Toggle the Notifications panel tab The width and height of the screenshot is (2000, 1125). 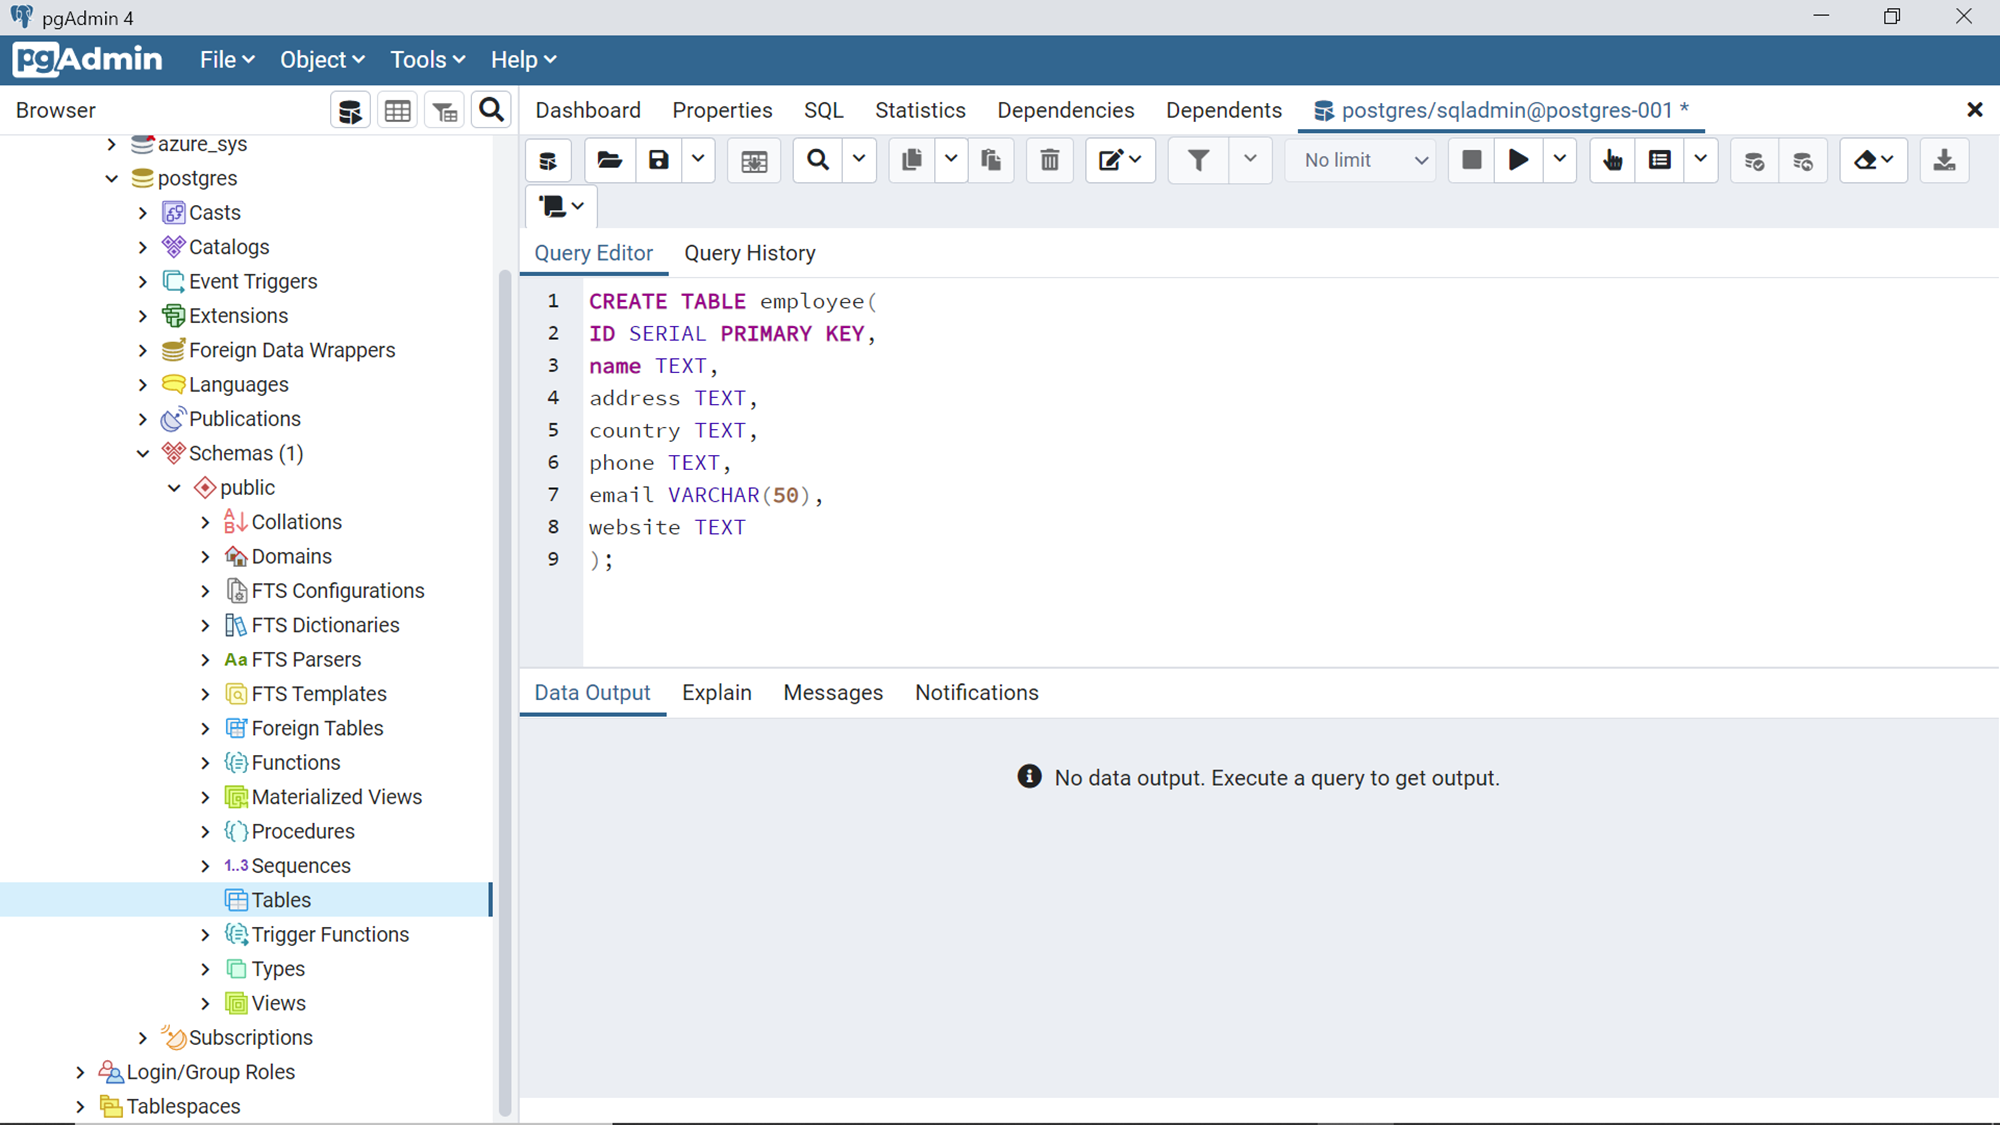[977, 692]
